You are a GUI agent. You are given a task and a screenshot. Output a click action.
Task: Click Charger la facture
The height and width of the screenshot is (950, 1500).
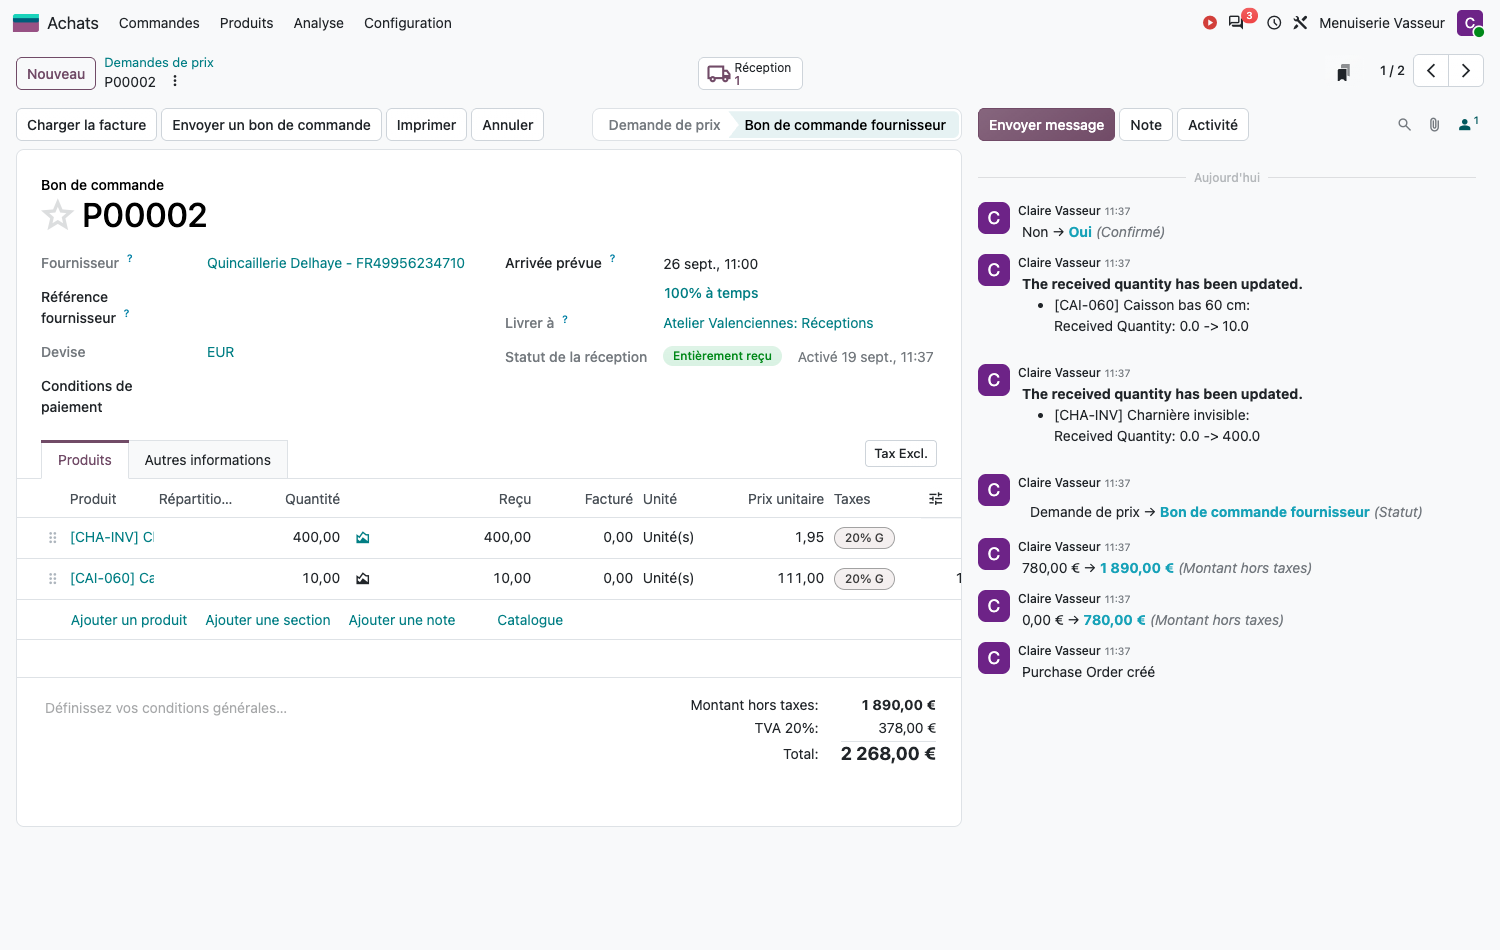tap(87, 125)
